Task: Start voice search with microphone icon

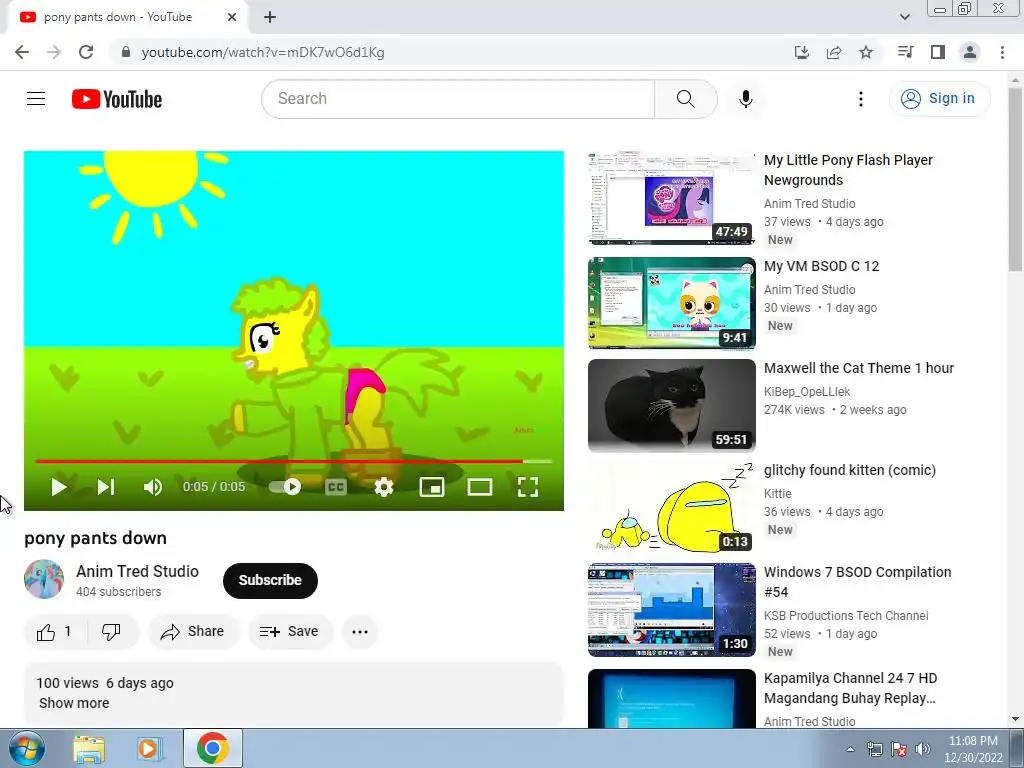Action: 746,99
